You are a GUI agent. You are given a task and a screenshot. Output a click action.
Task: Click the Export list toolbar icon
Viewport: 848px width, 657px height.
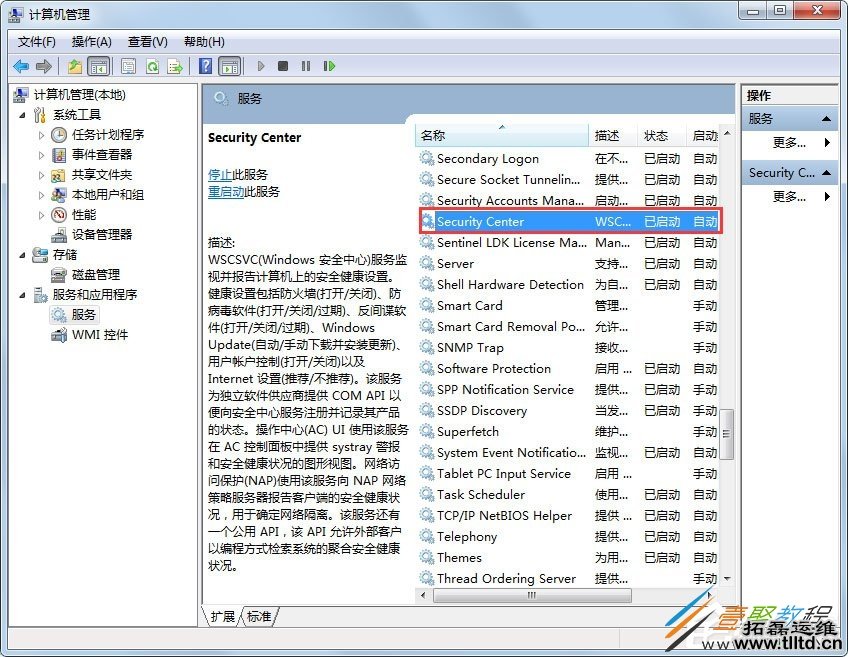point(176,66)
